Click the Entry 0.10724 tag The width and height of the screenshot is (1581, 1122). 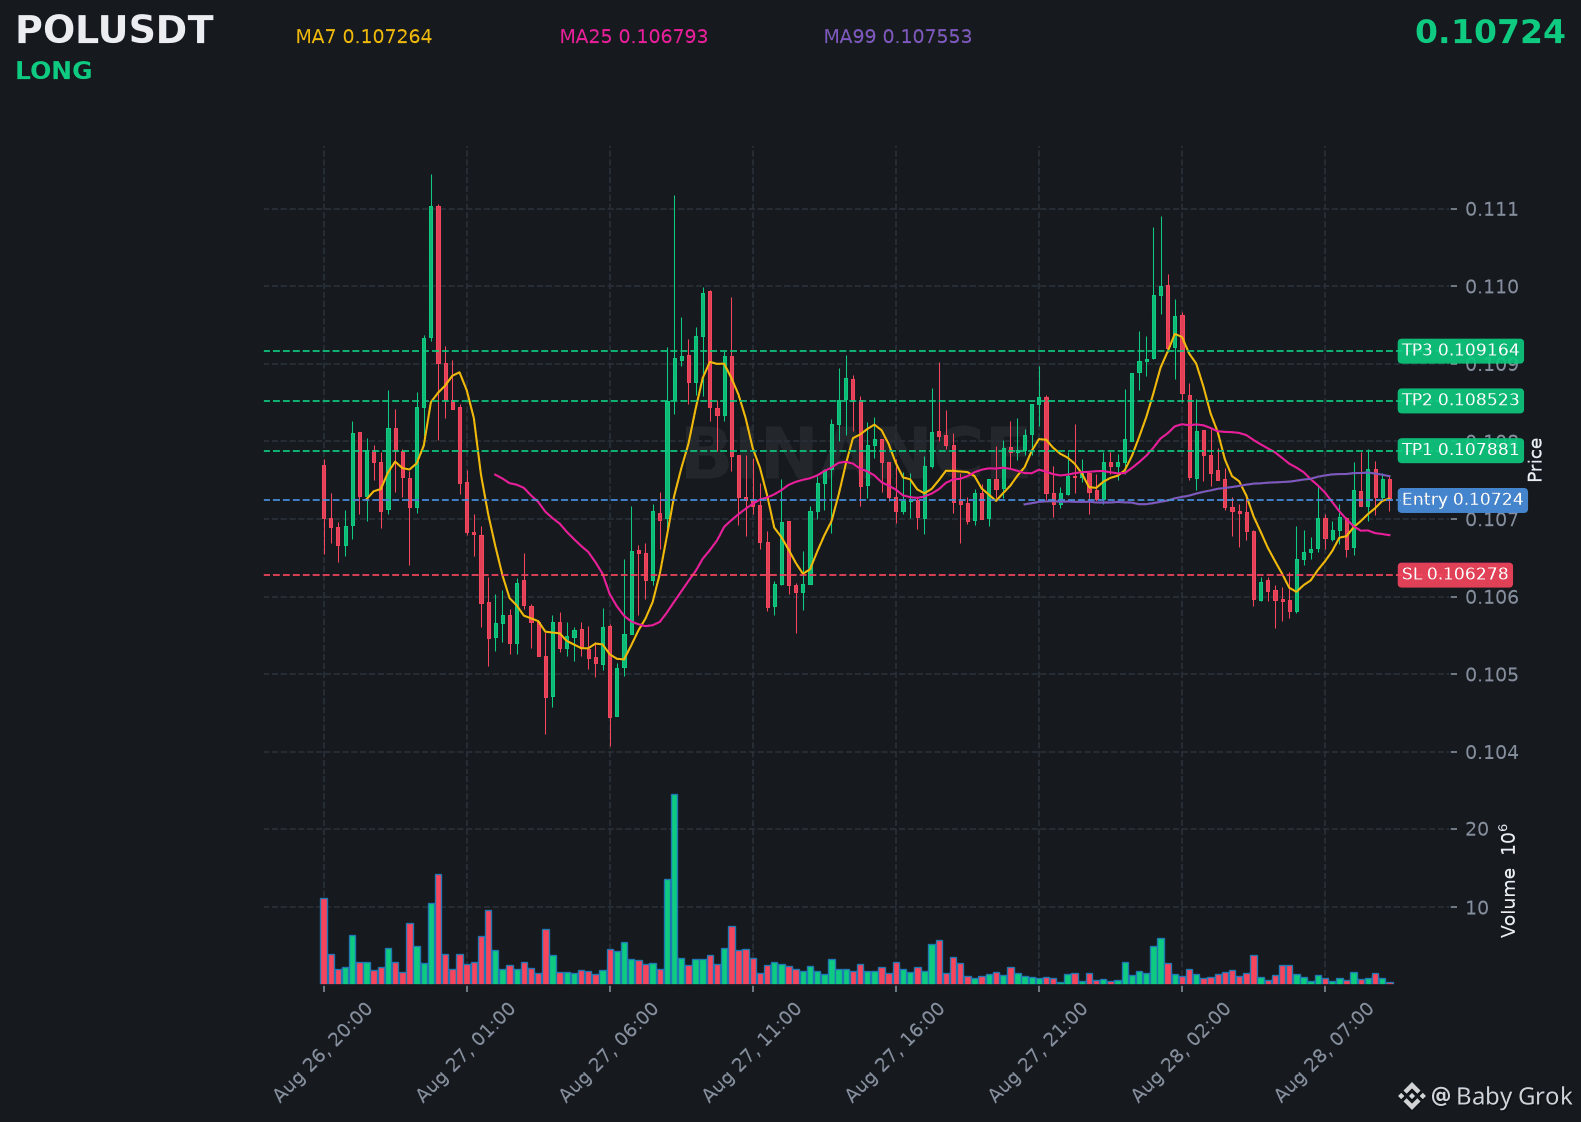tap(1462, 500)
